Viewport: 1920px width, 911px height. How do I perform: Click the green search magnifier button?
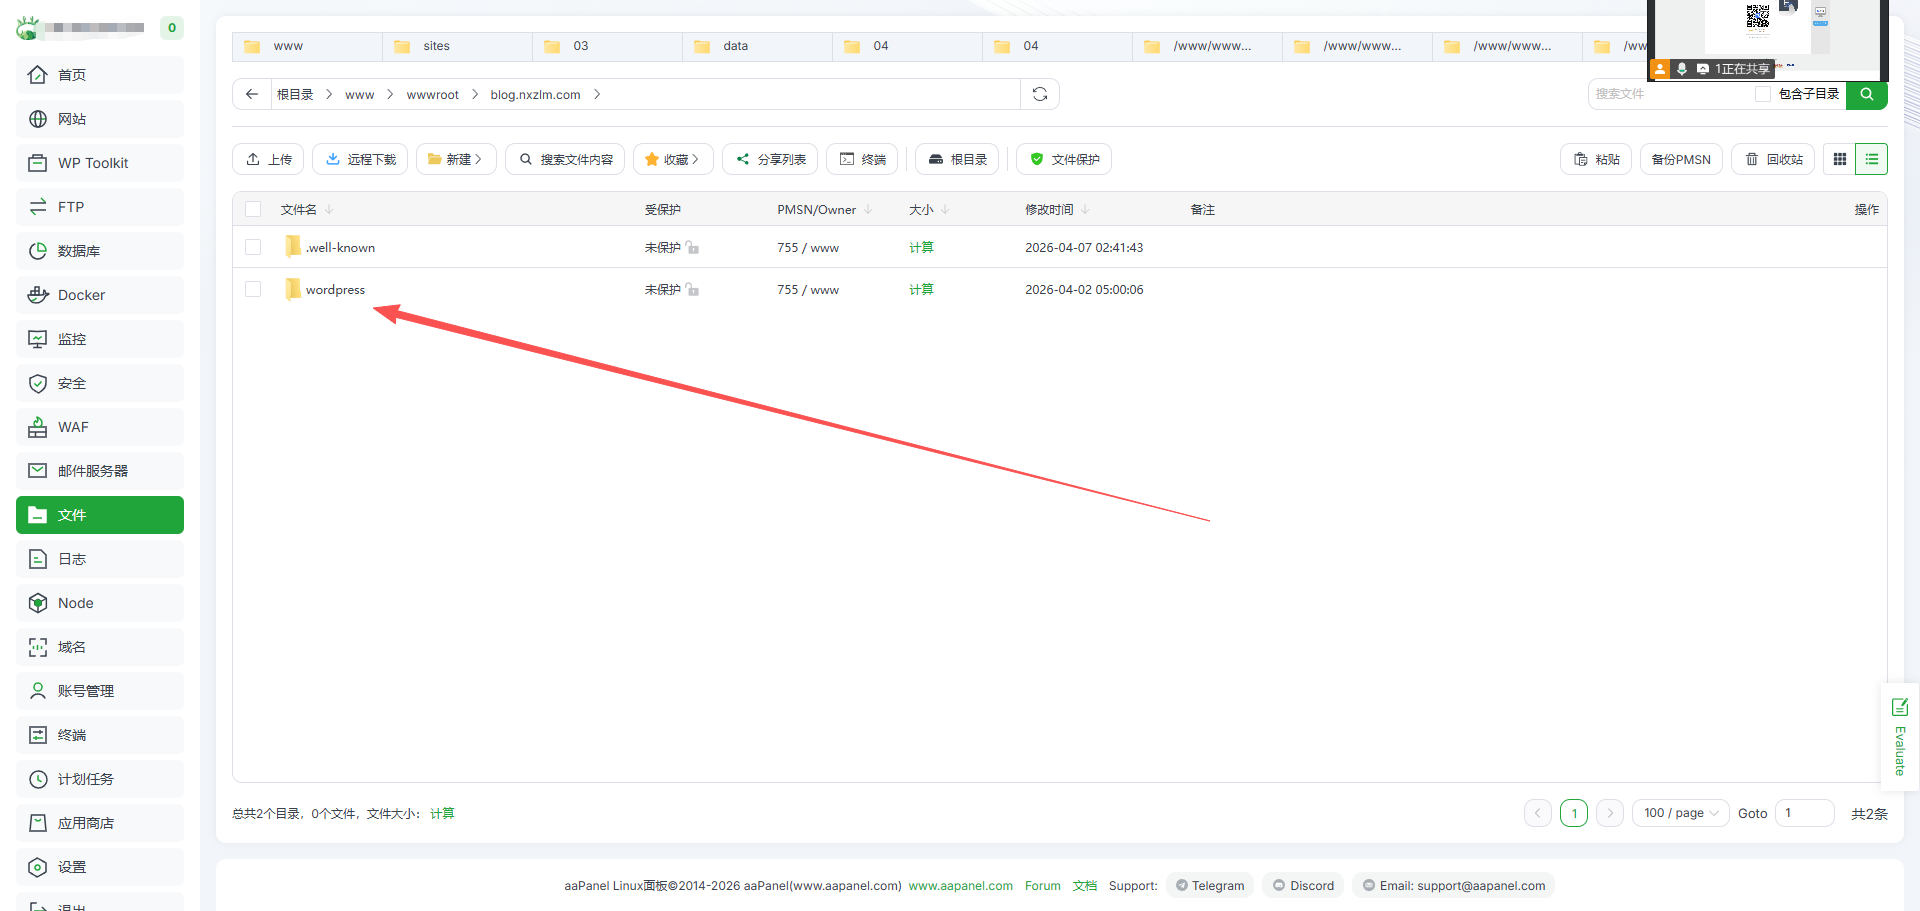1866,94
